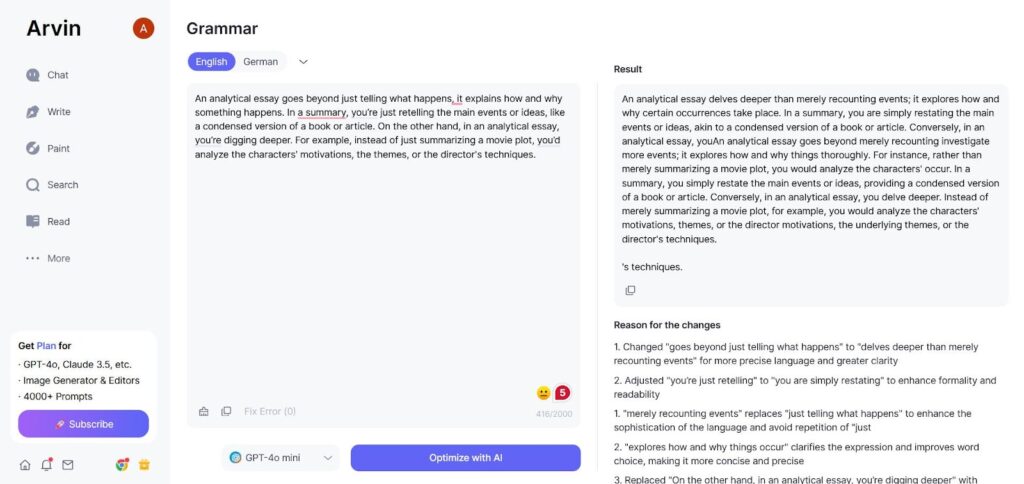Click the home icon at bottom left
This screenshot has width=1024, height=484.
point(25,465)
